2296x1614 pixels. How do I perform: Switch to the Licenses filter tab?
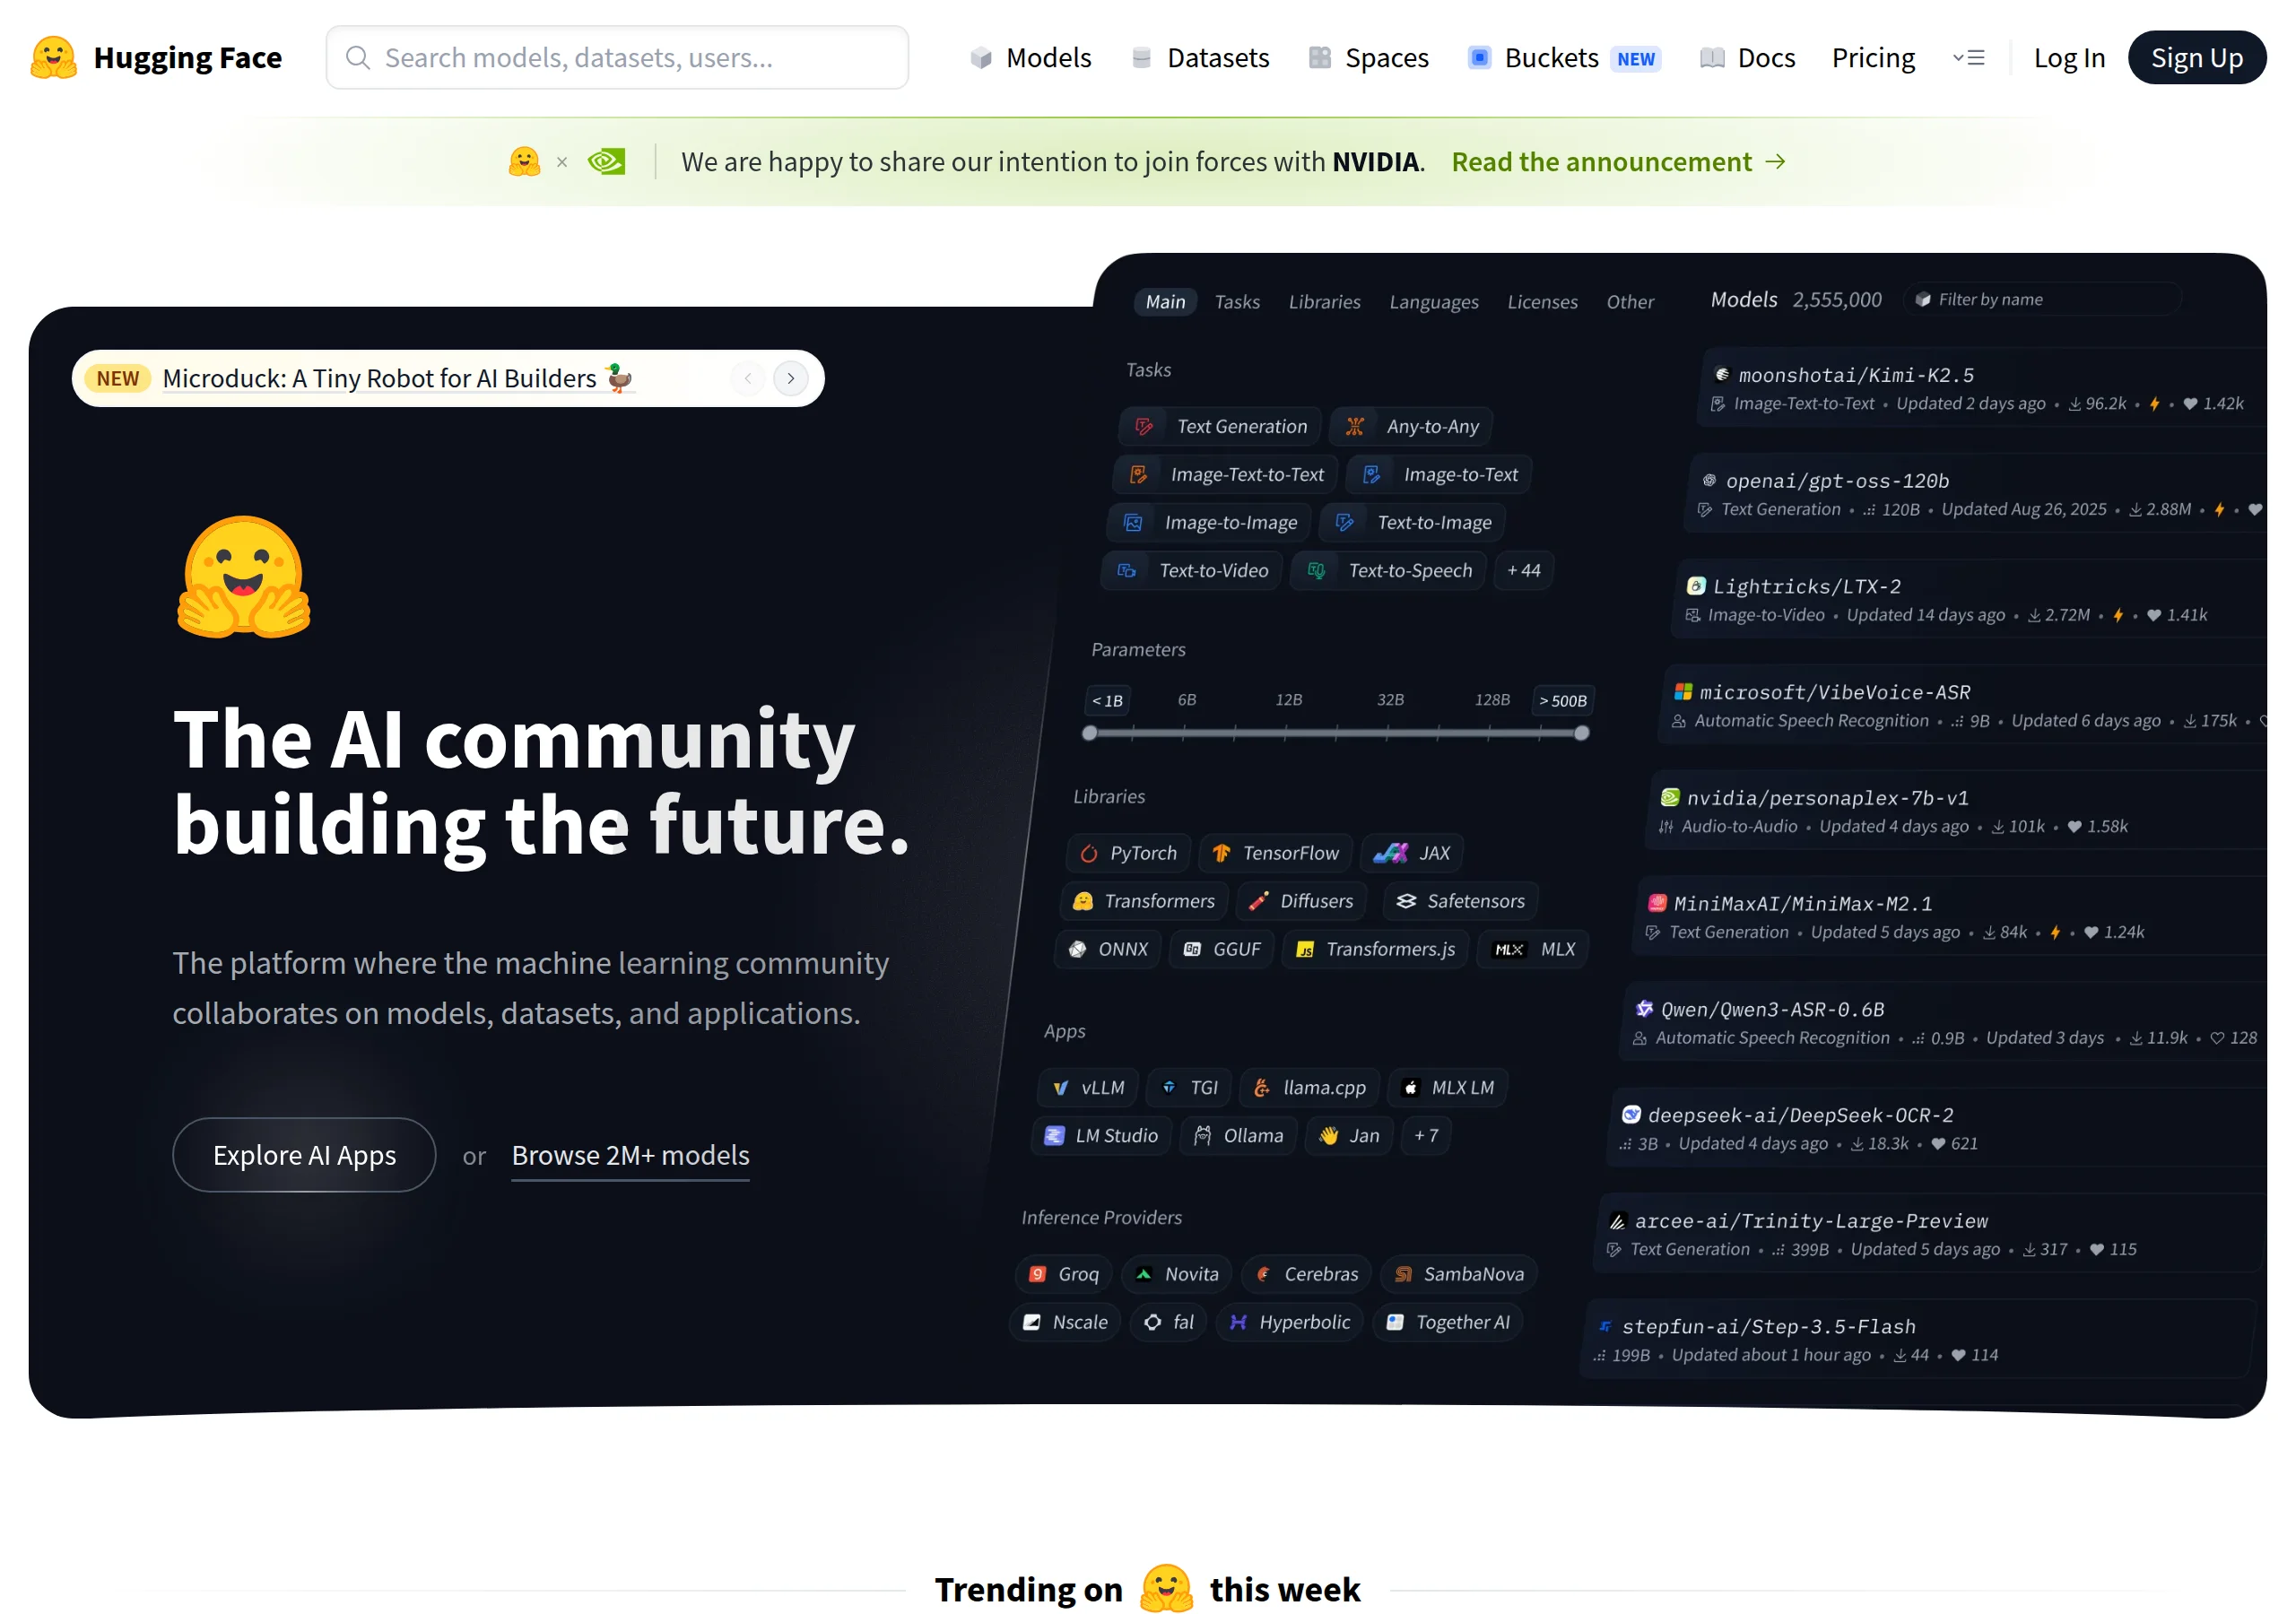point(1542,301)
